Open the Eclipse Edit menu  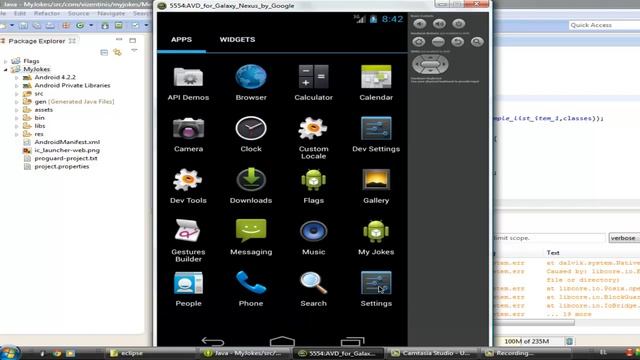pyautogui.click(x=19, y=13)
